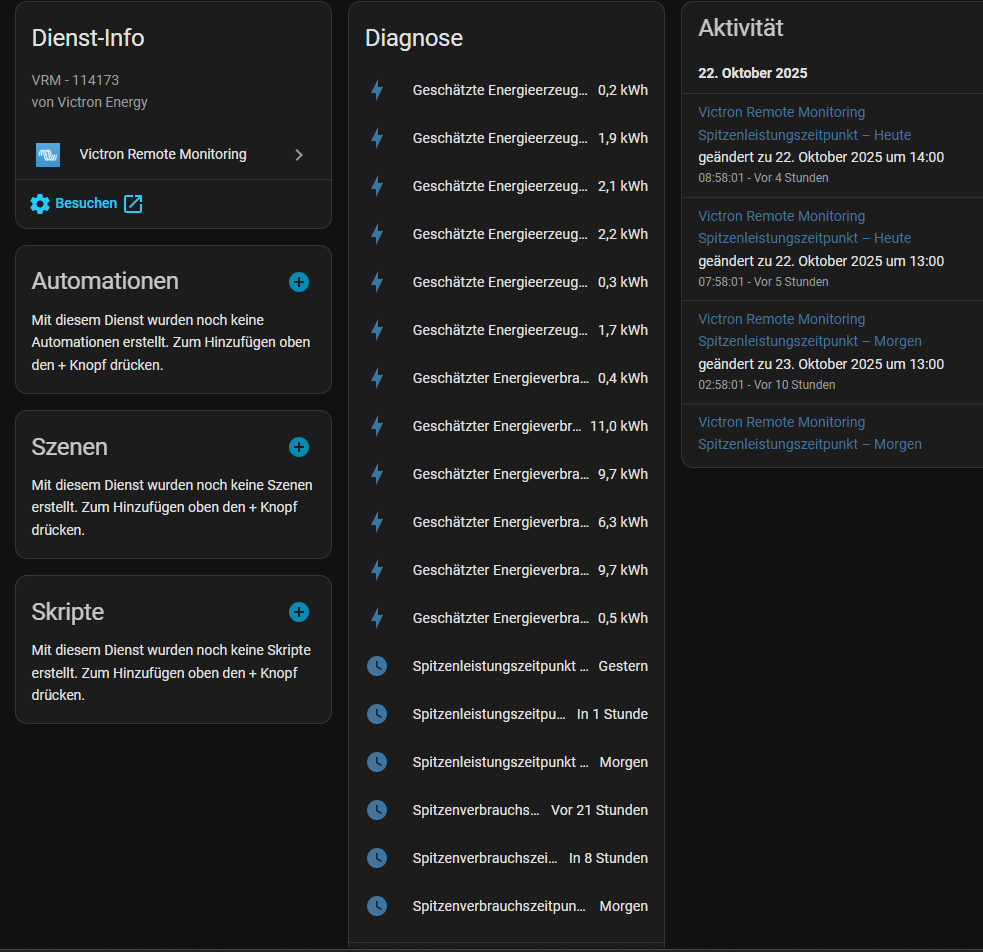Click lightning icon of the 11,0 kWh sensor

pos(377,426)
